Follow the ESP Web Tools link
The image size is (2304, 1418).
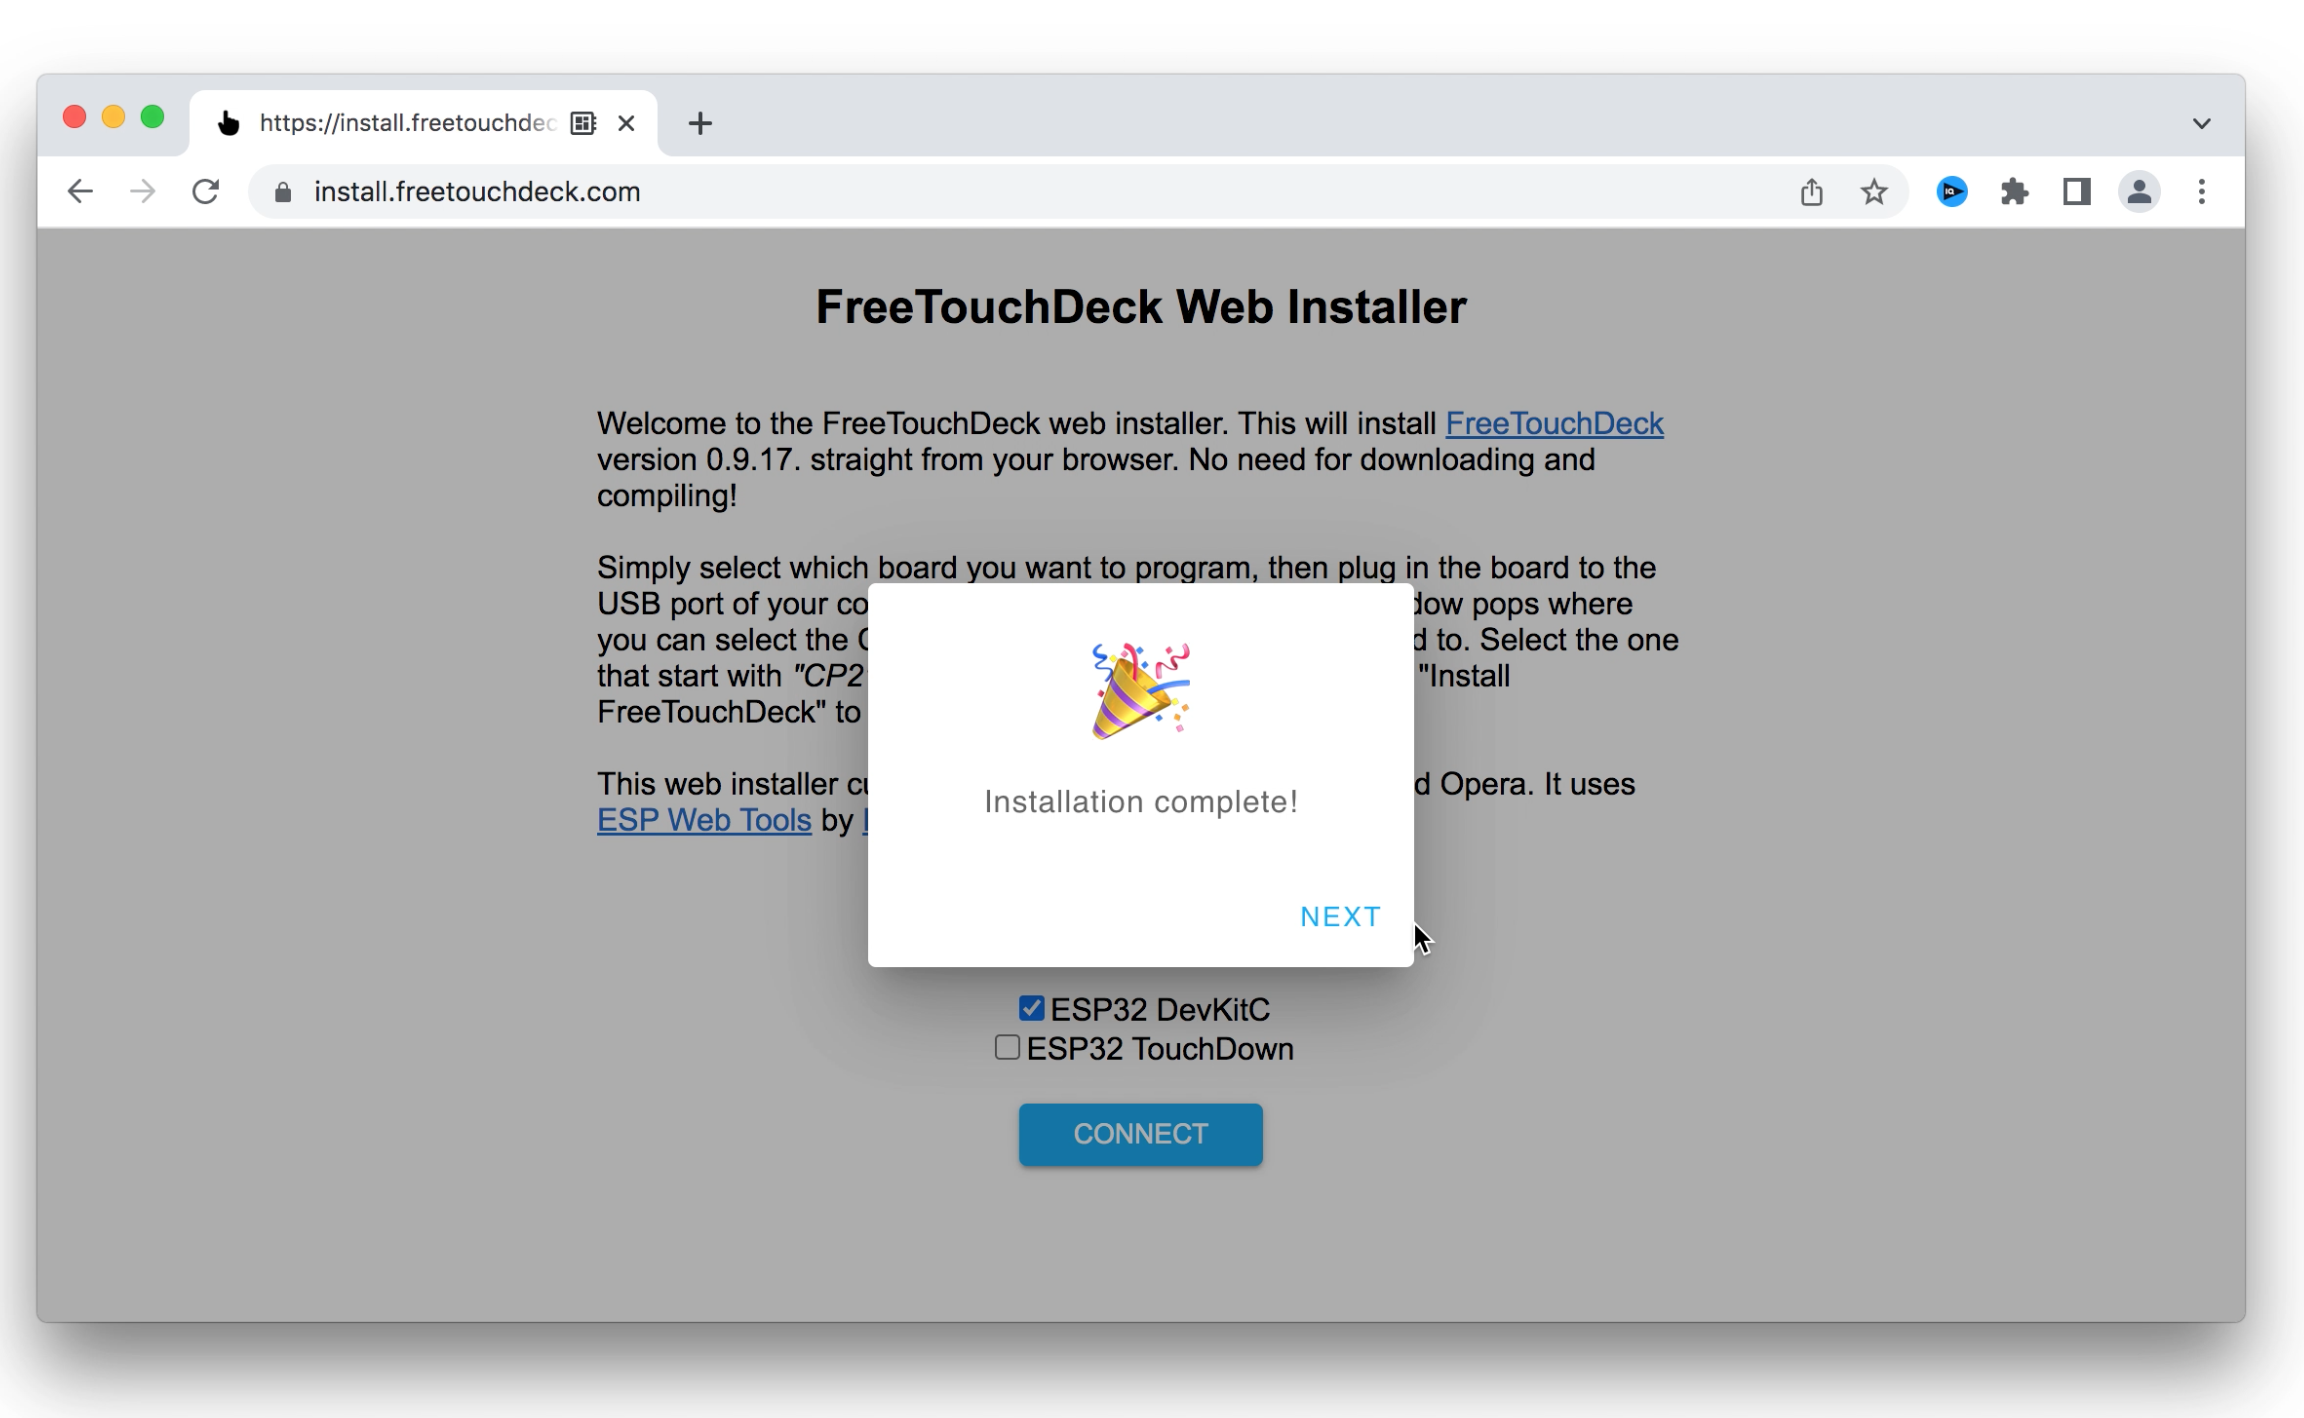pos(703,820)
